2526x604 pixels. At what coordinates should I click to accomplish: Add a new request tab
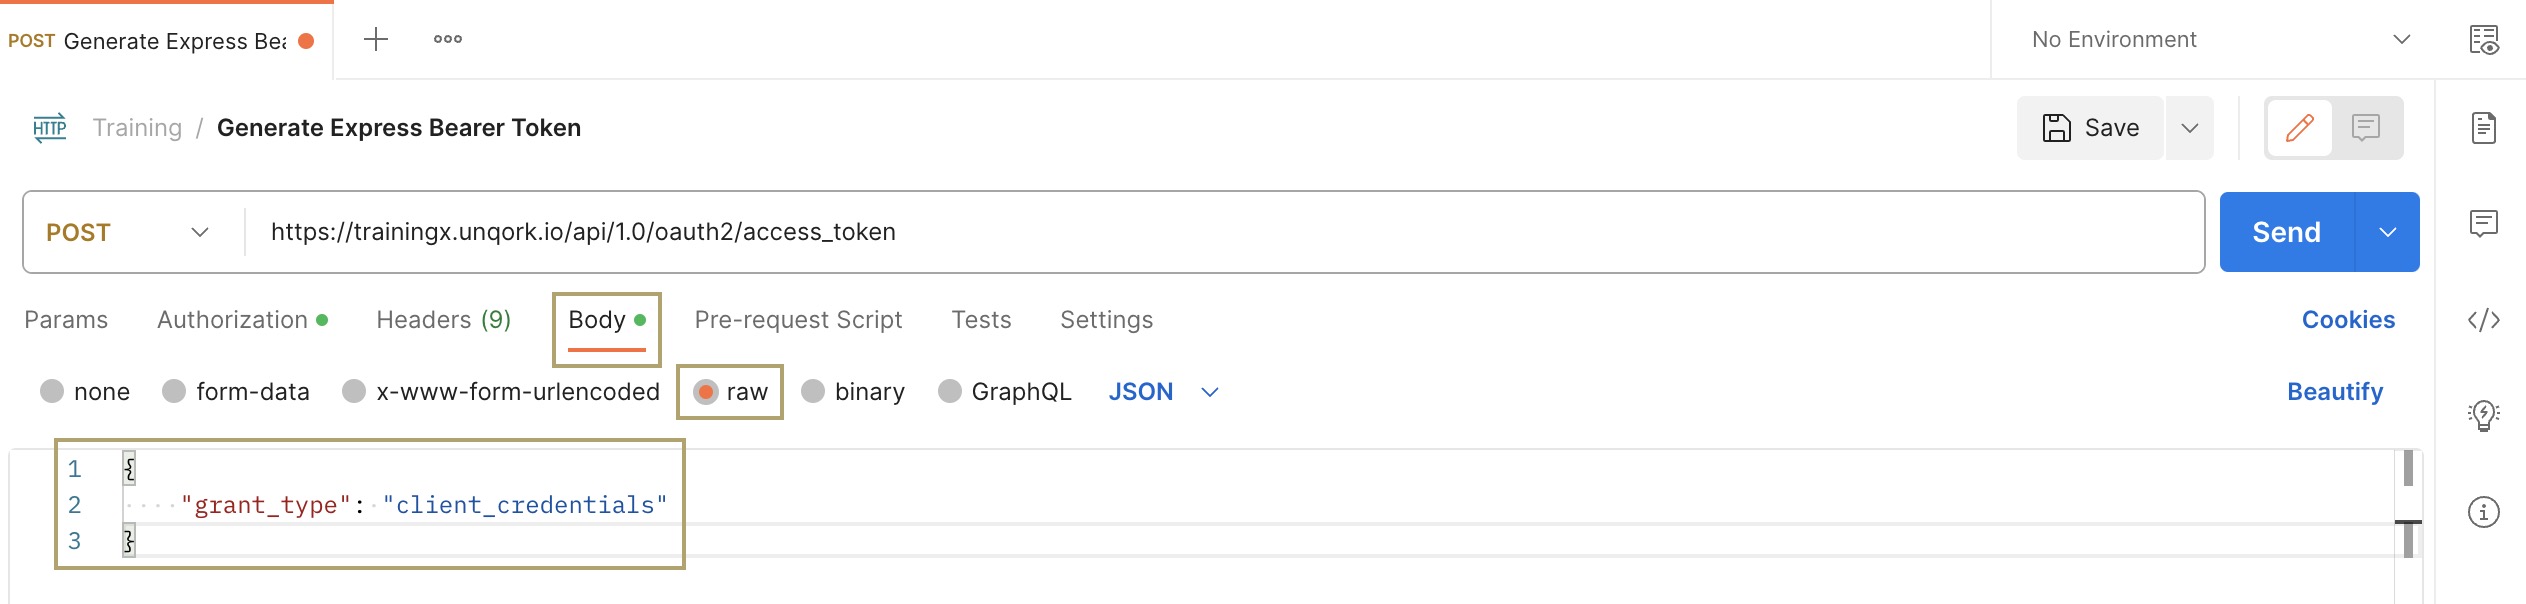tap(376, 40)
